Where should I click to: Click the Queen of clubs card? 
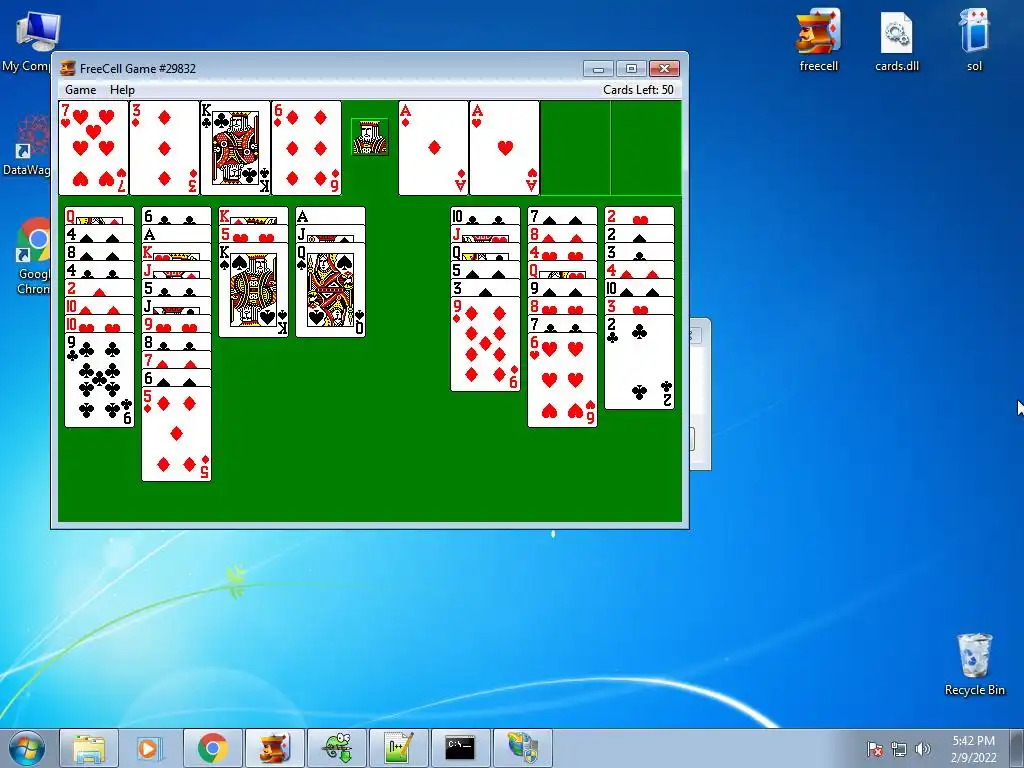(485, 252)
